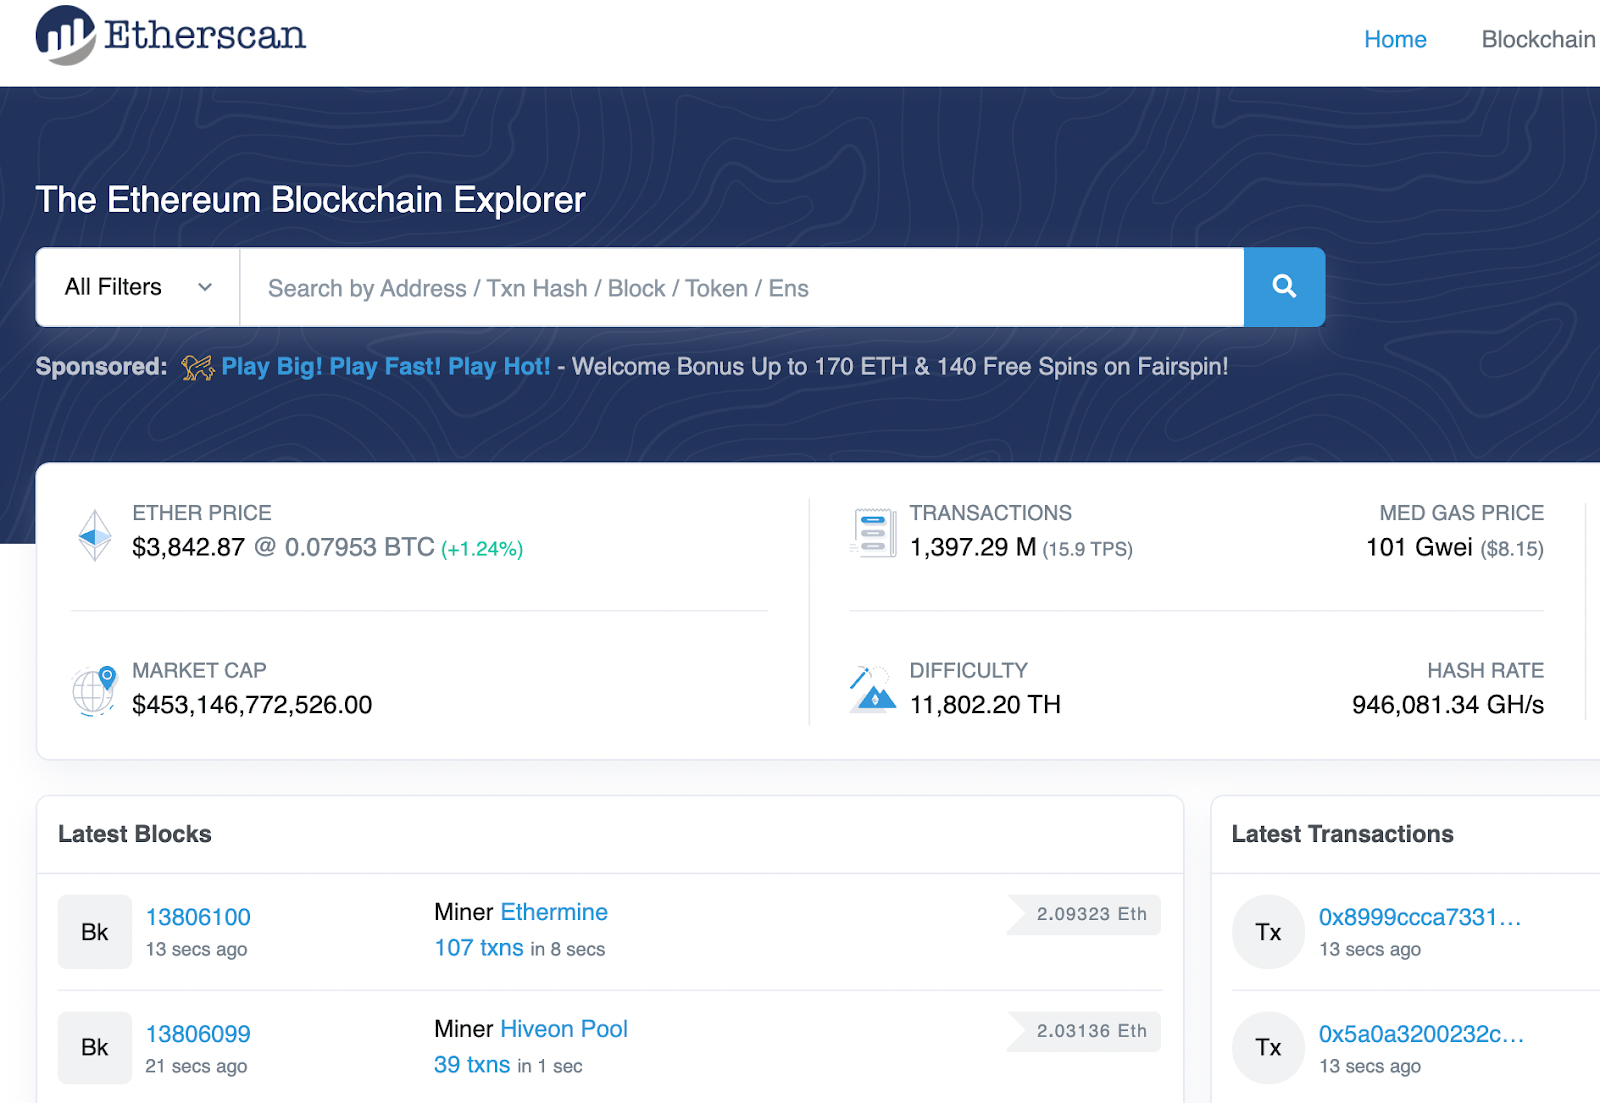Open the Blockchain menu
Screen dimensions: 1600x1103
(1538, 39)
